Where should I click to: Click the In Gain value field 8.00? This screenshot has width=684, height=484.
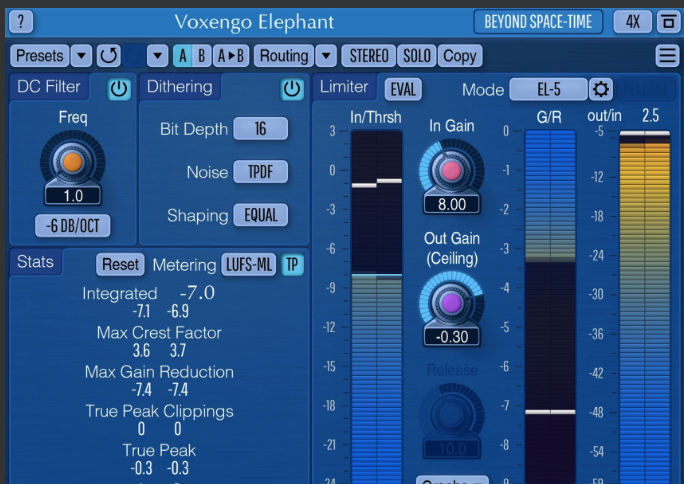(x=451, y=205)
